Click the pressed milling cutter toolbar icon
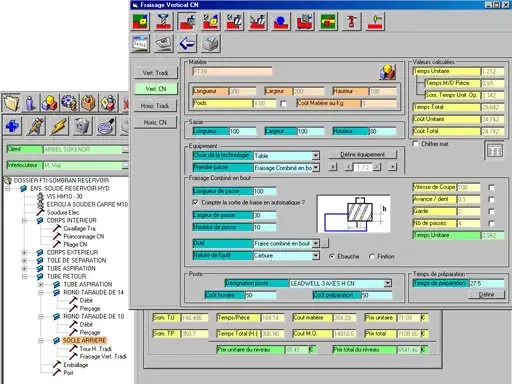 [x=187, y=22]
